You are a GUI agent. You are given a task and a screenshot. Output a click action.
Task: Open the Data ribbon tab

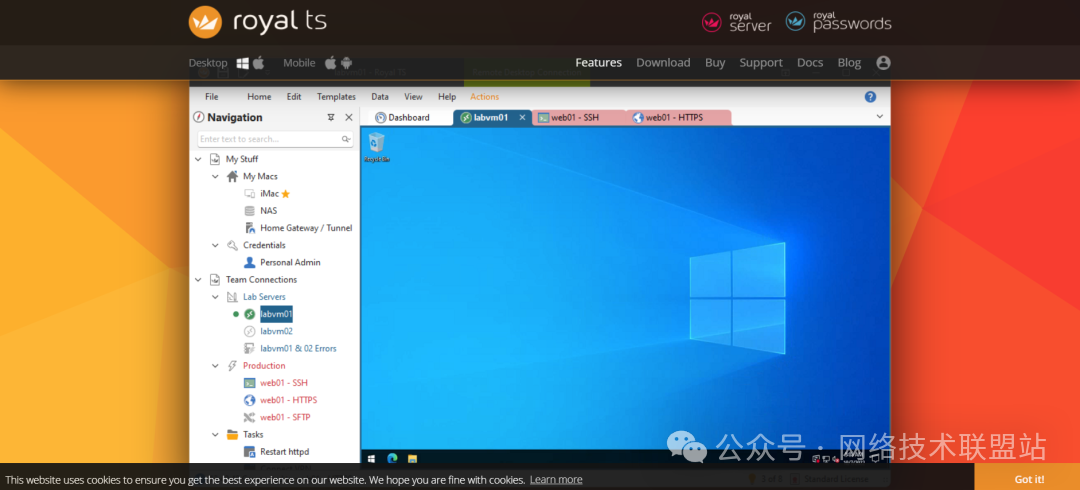tap(380, 97)
